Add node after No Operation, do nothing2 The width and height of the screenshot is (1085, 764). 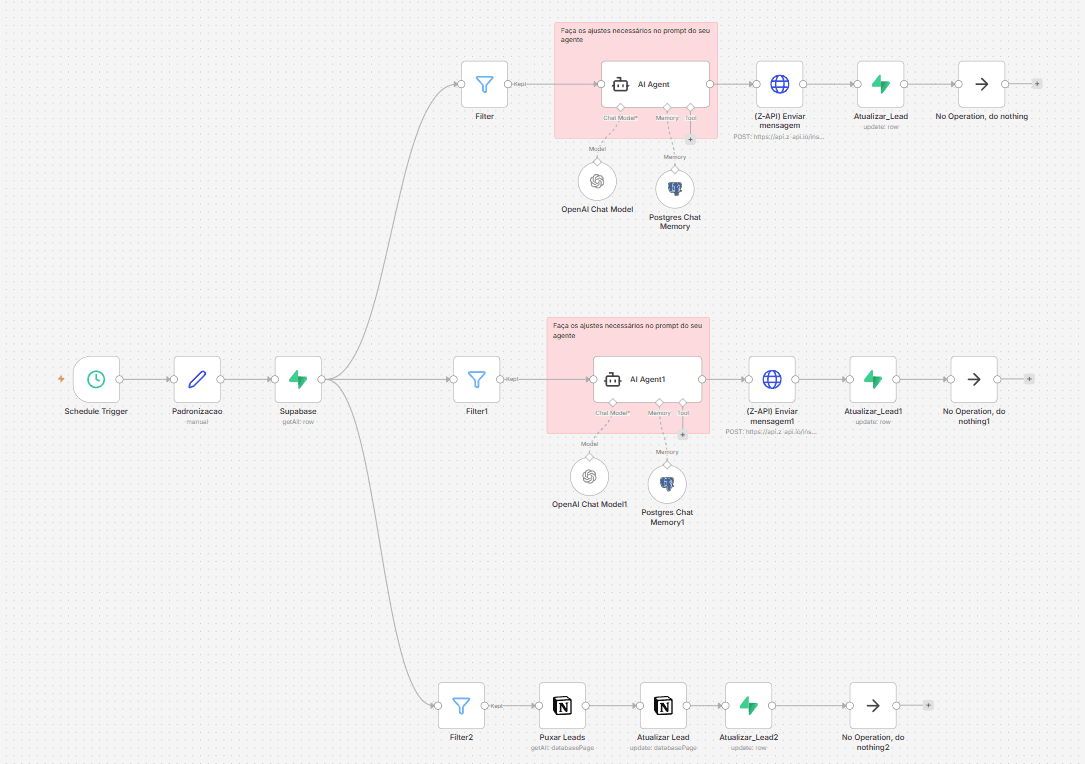pyautogui.click(x=928, y=705)
